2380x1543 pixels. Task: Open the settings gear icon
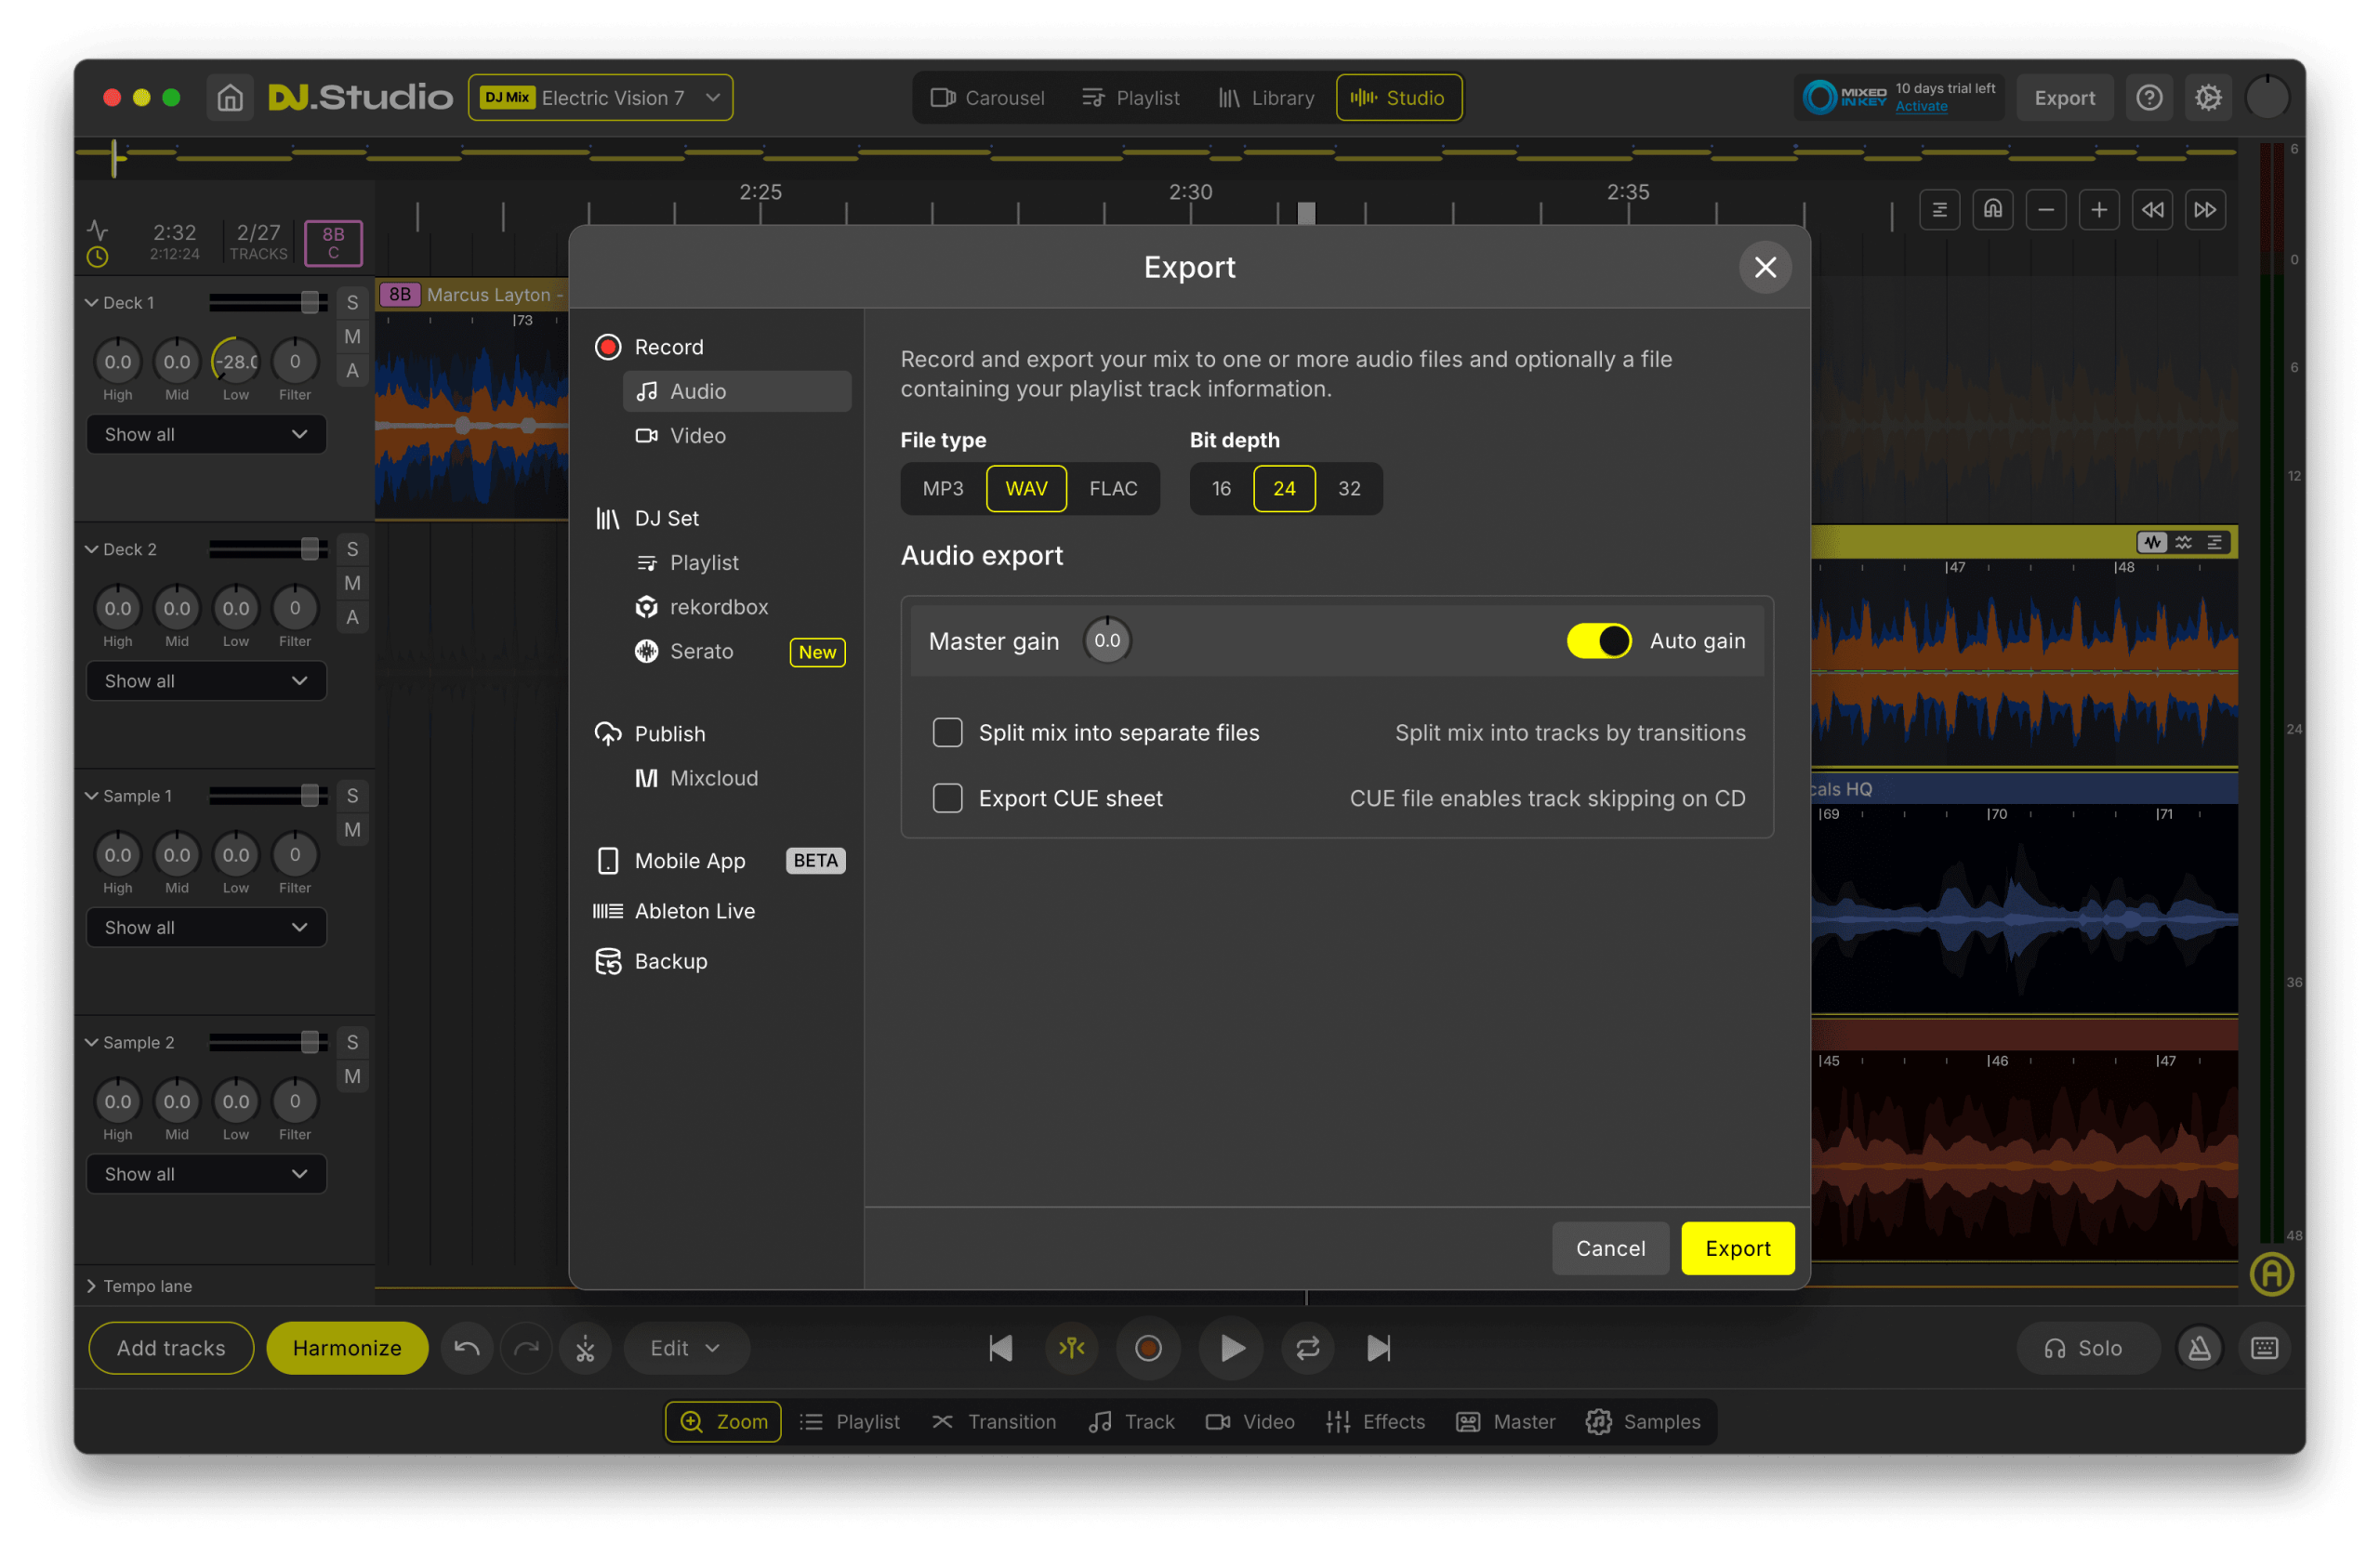[2208, 98]
